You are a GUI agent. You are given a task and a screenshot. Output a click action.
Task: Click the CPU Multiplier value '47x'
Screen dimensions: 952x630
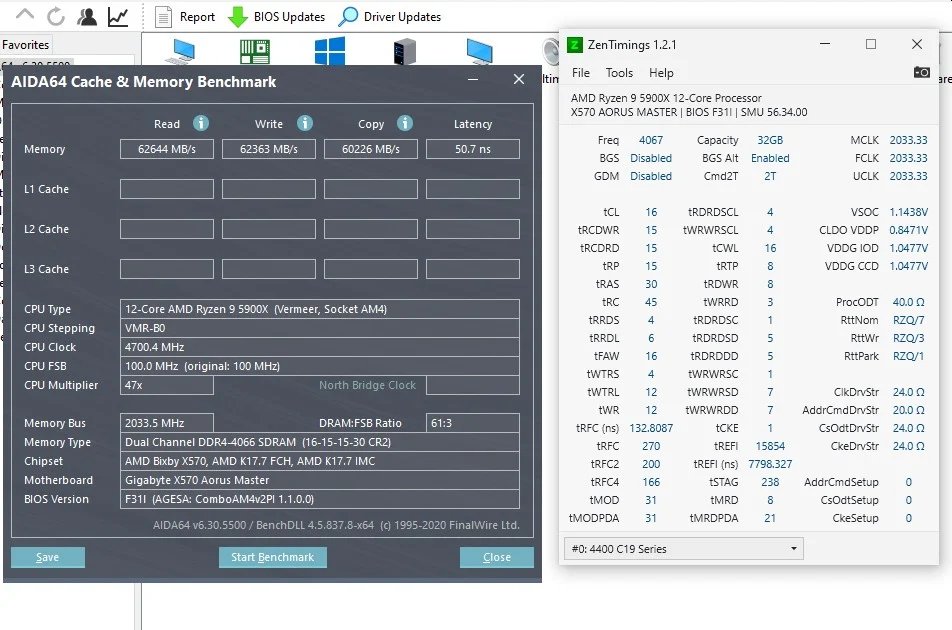coord(167,385)
